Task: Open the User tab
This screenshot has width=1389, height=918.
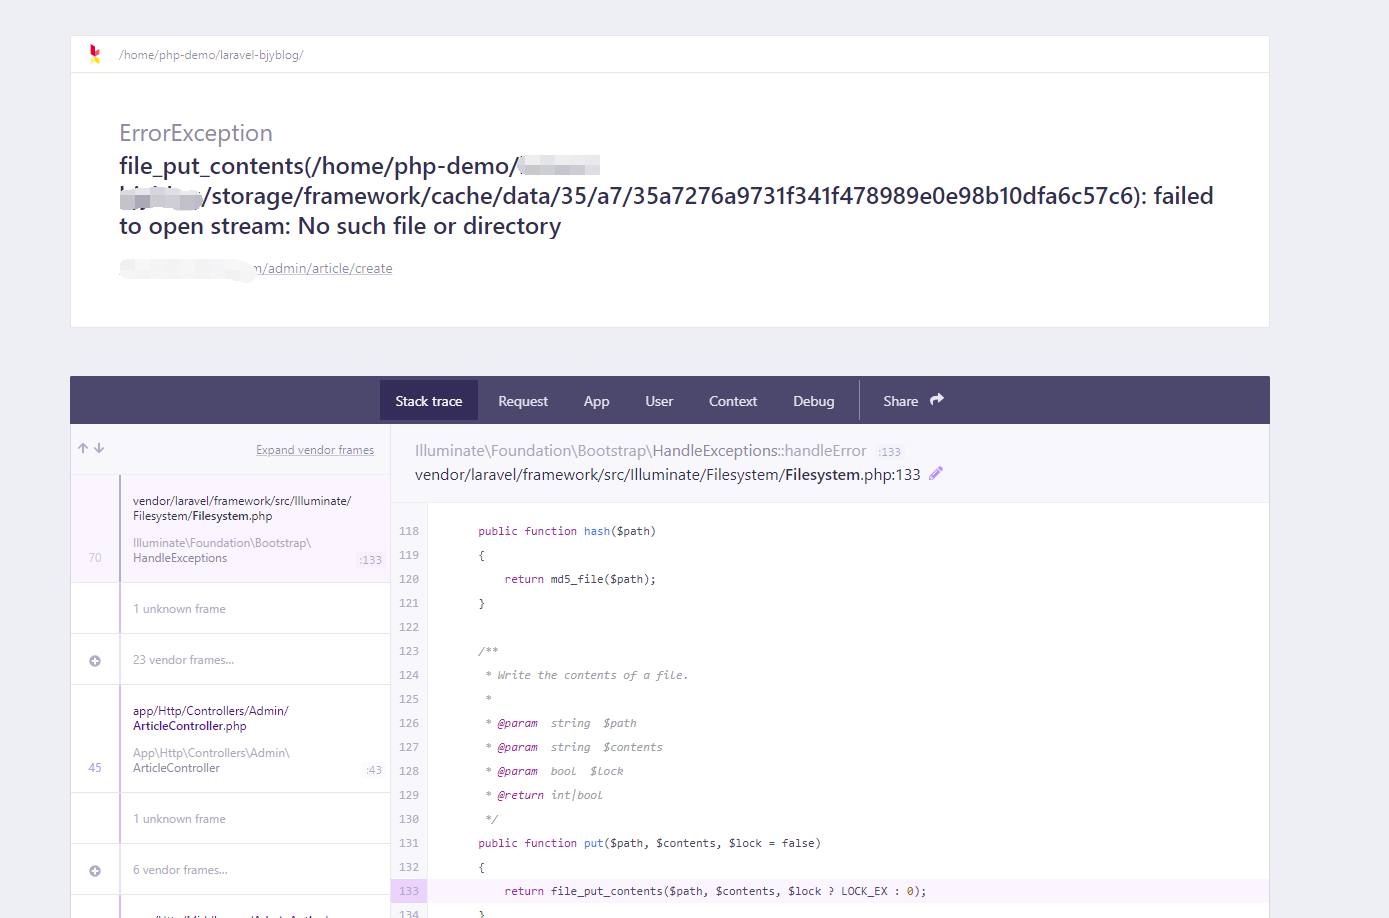Action: coord(658,400)
